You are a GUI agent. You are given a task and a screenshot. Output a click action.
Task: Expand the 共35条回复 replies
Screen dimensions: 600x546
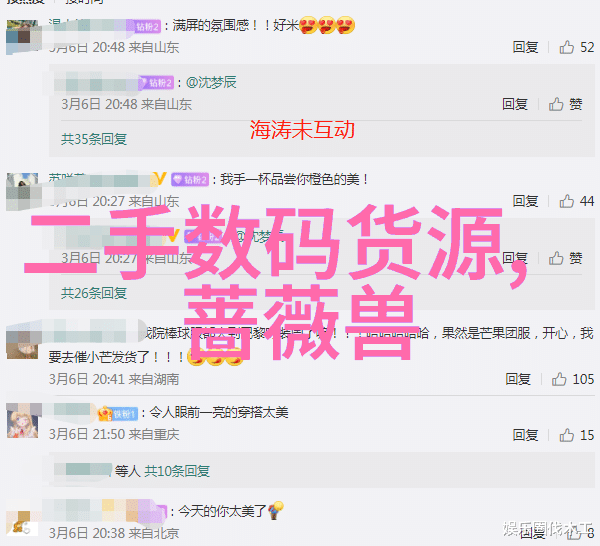coord(94,139)
